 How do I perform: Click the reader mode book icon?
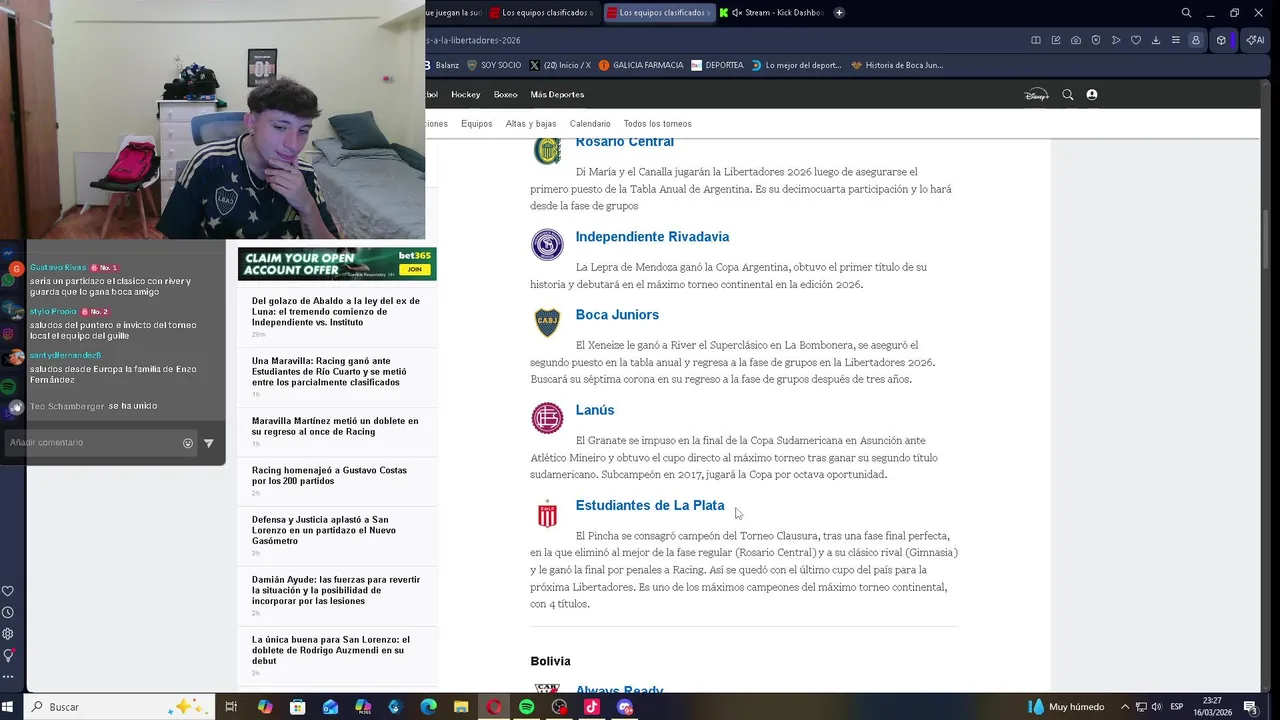click(x=1036, y=40)
